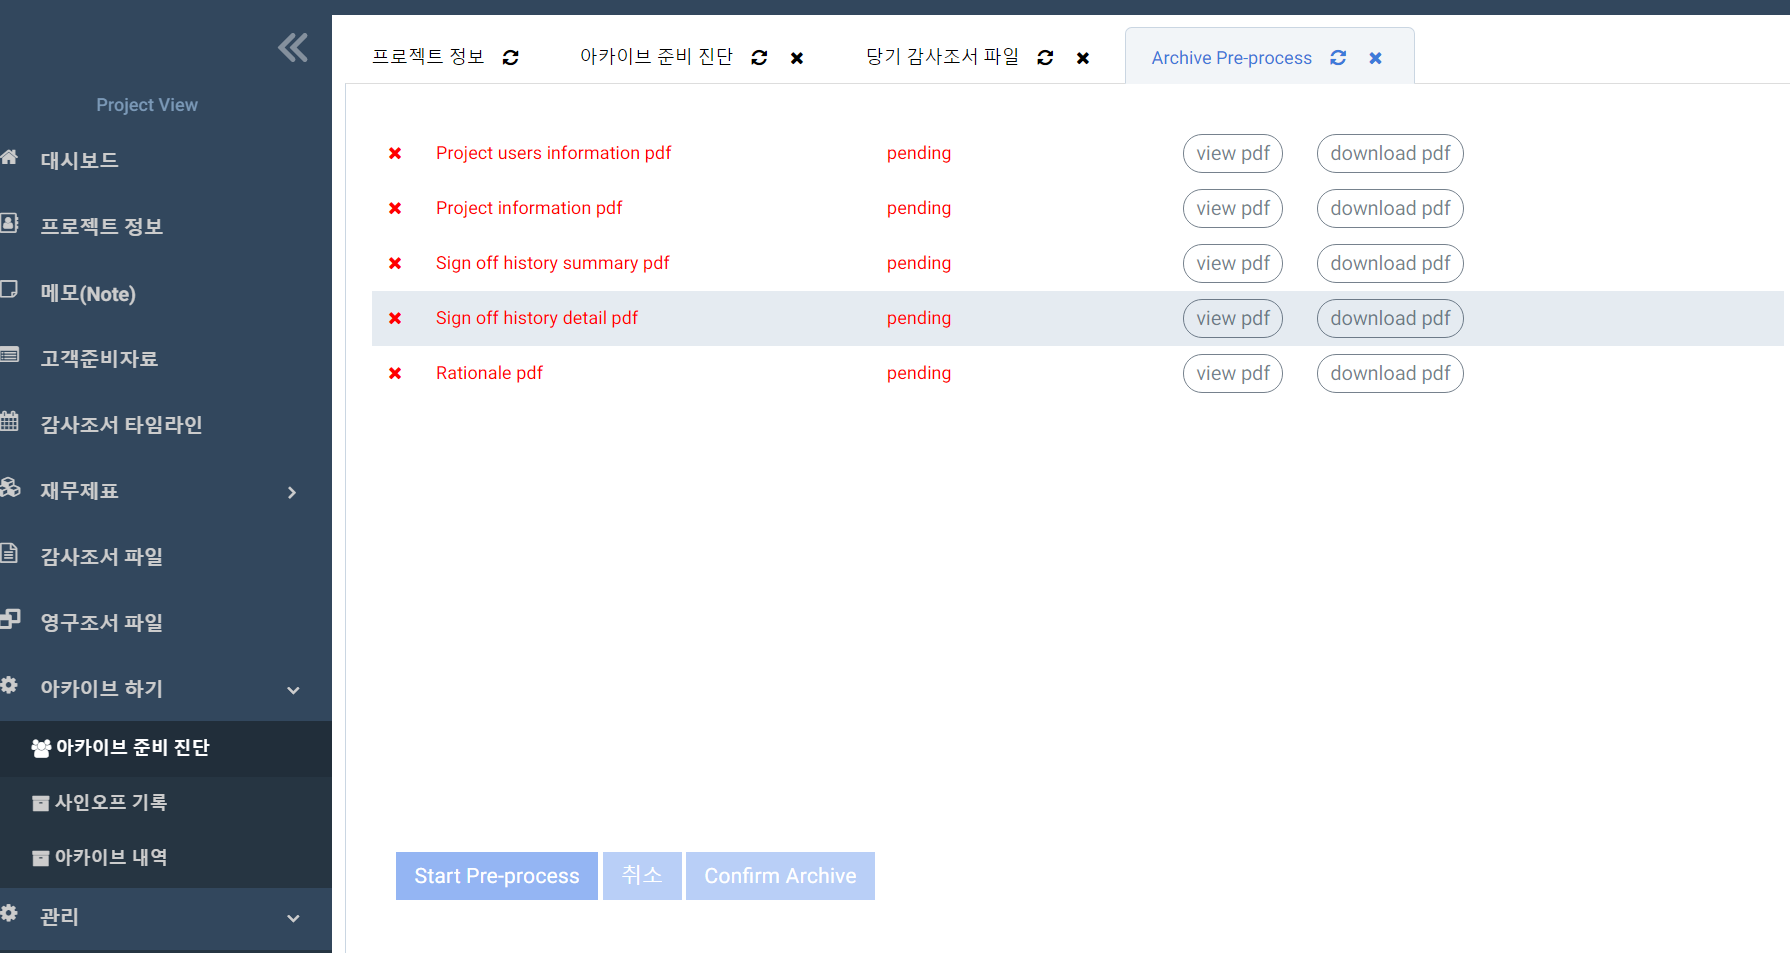The width and height of the screenshot is (1790, 953).
Task: Open the 영구조서 파일 sidebar icon
Action: click(x=10, y=619)
